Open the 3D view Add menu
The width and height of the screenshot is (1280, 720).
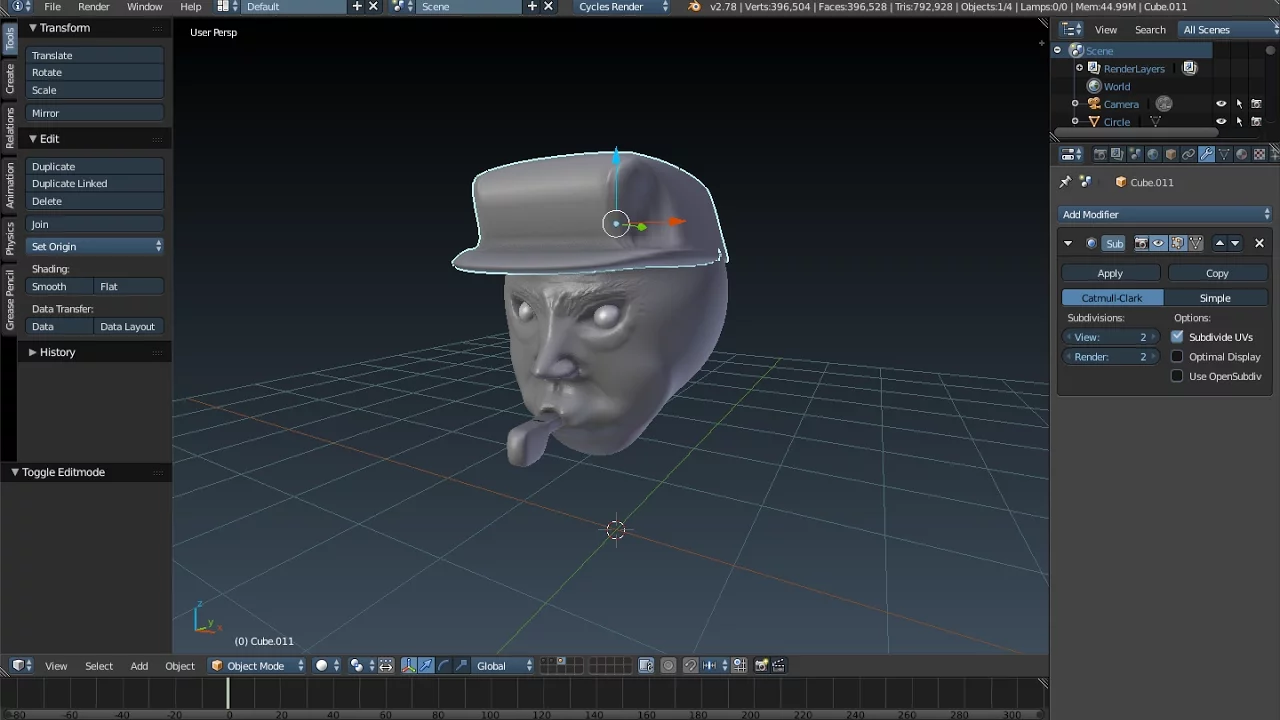point(139,666)
